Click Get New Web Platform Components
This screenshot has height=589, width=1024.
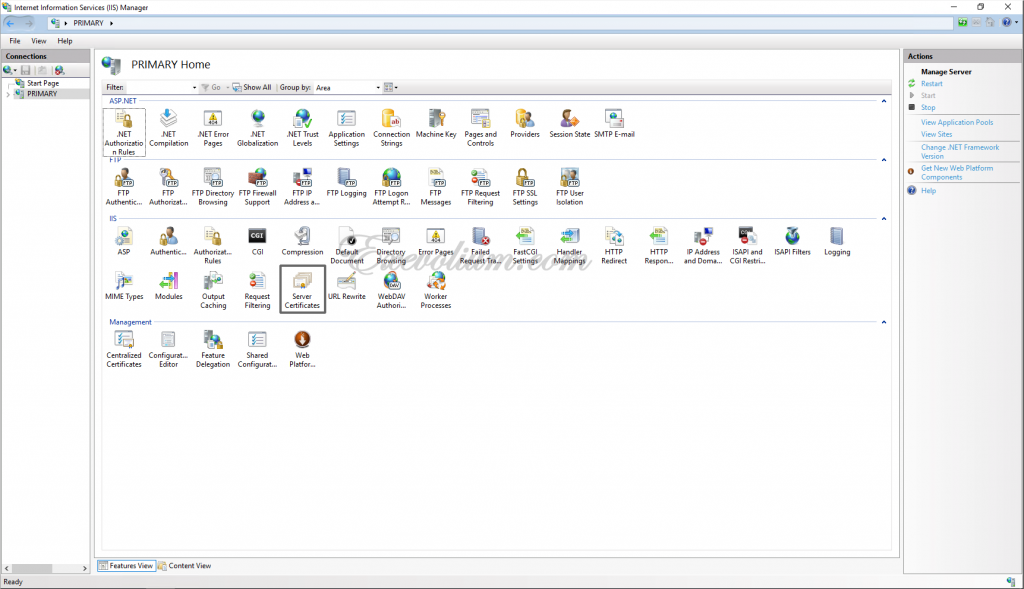coord(957,172)
